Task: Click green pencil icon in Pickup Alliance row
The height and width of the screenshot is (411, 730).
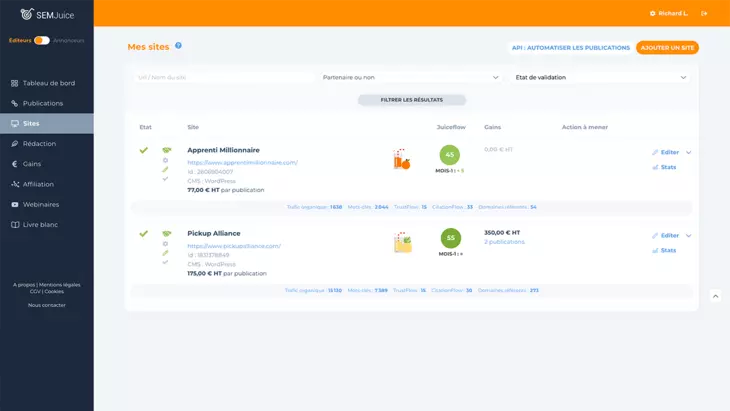Action: [165, 253]
